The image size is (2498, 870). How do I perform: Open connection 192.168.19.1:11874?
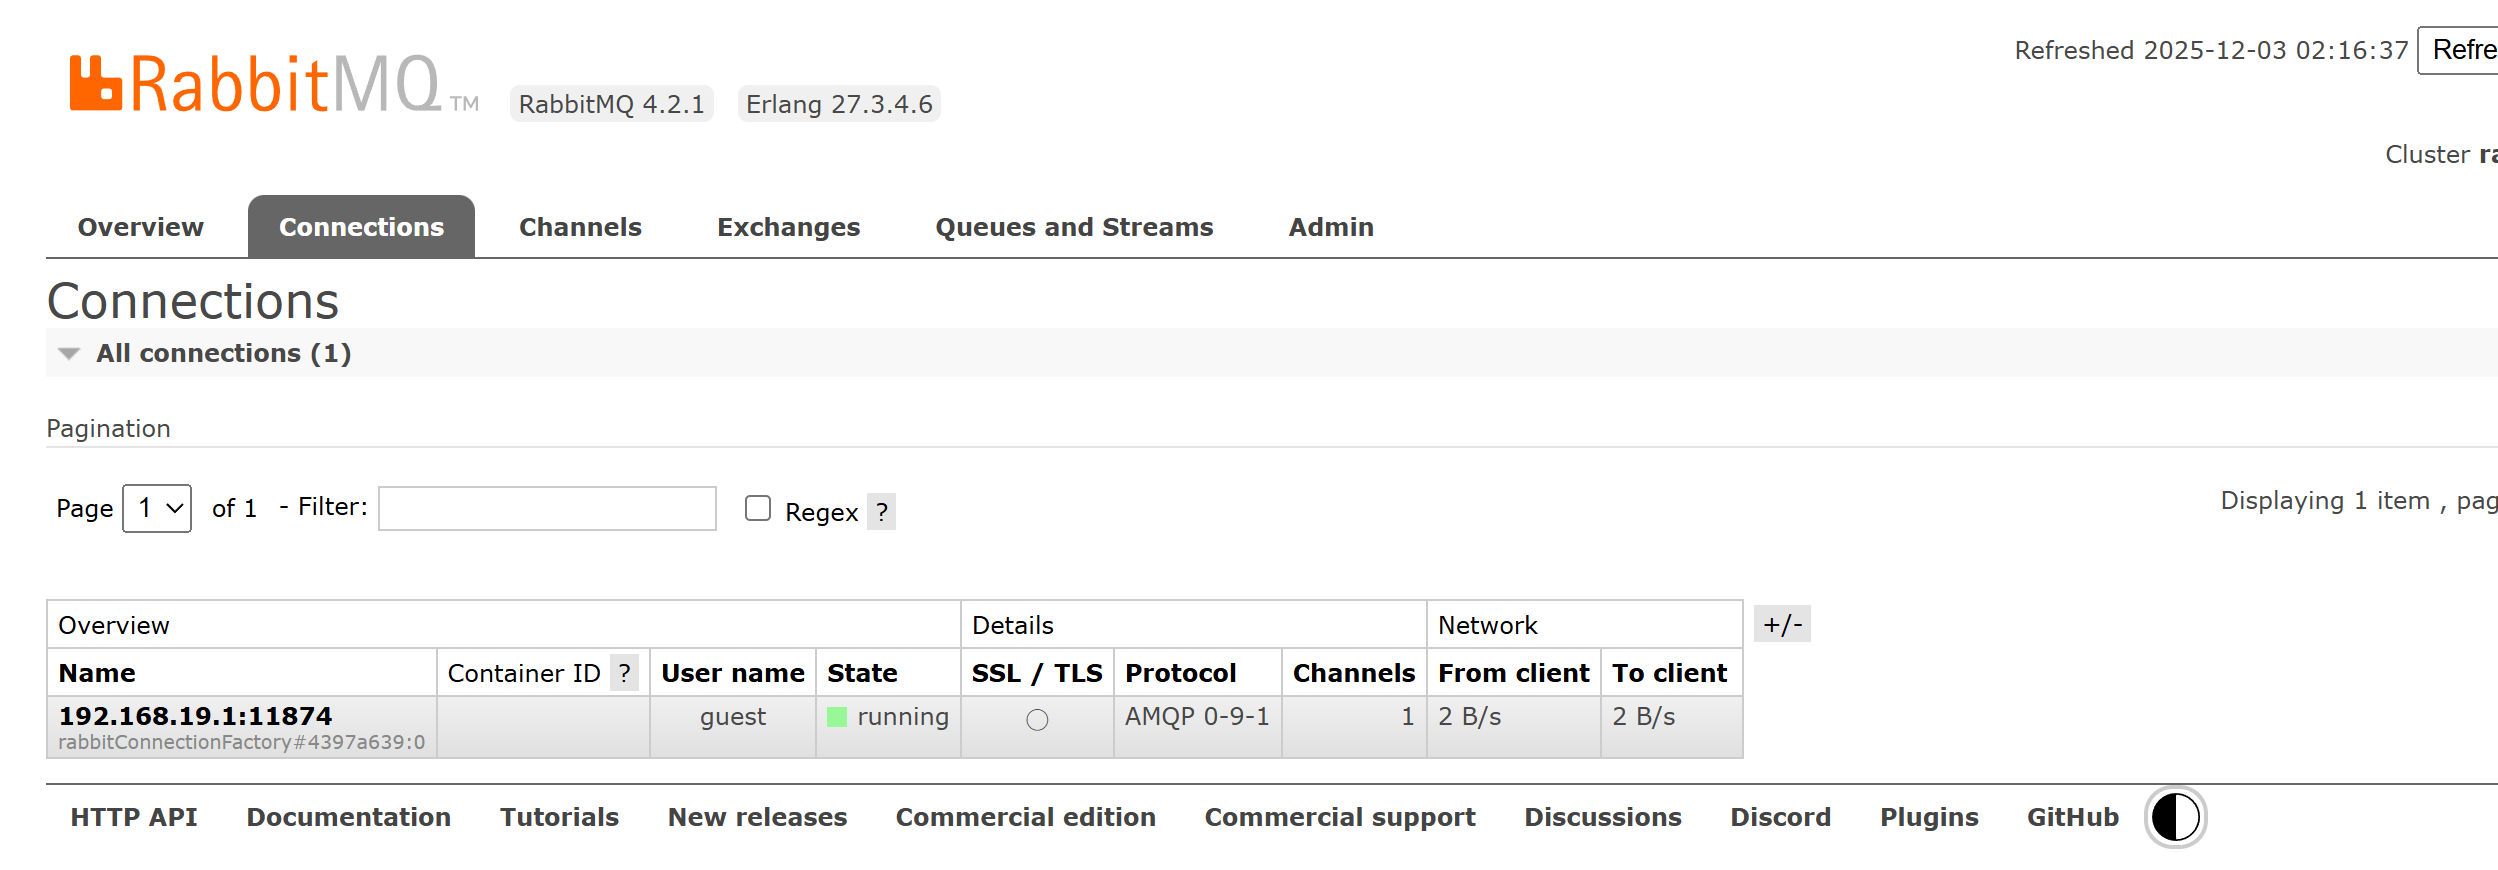[195, 716]
